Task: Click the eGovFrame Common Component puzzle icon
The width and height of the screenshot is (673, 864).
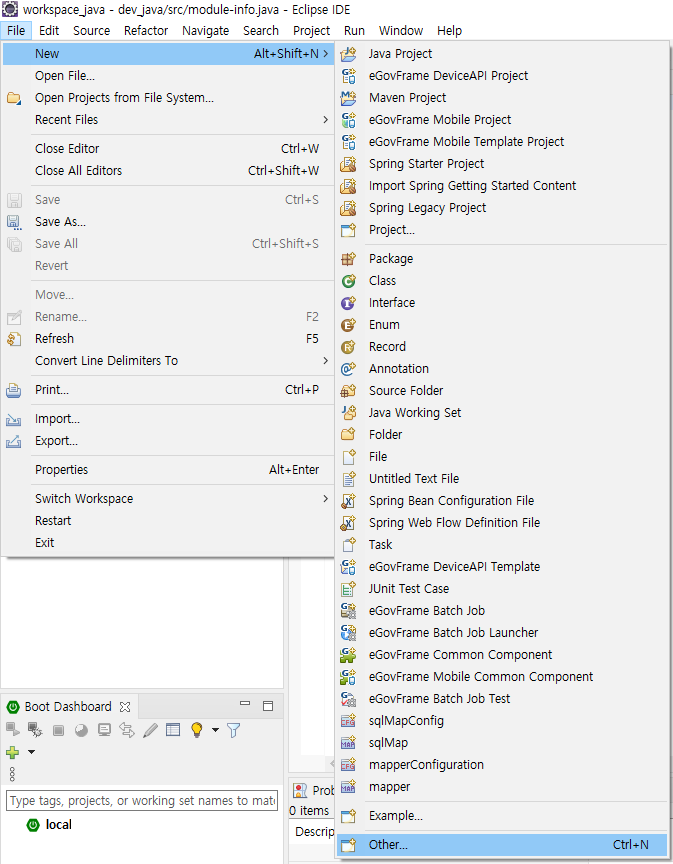Action: [348, 655]
